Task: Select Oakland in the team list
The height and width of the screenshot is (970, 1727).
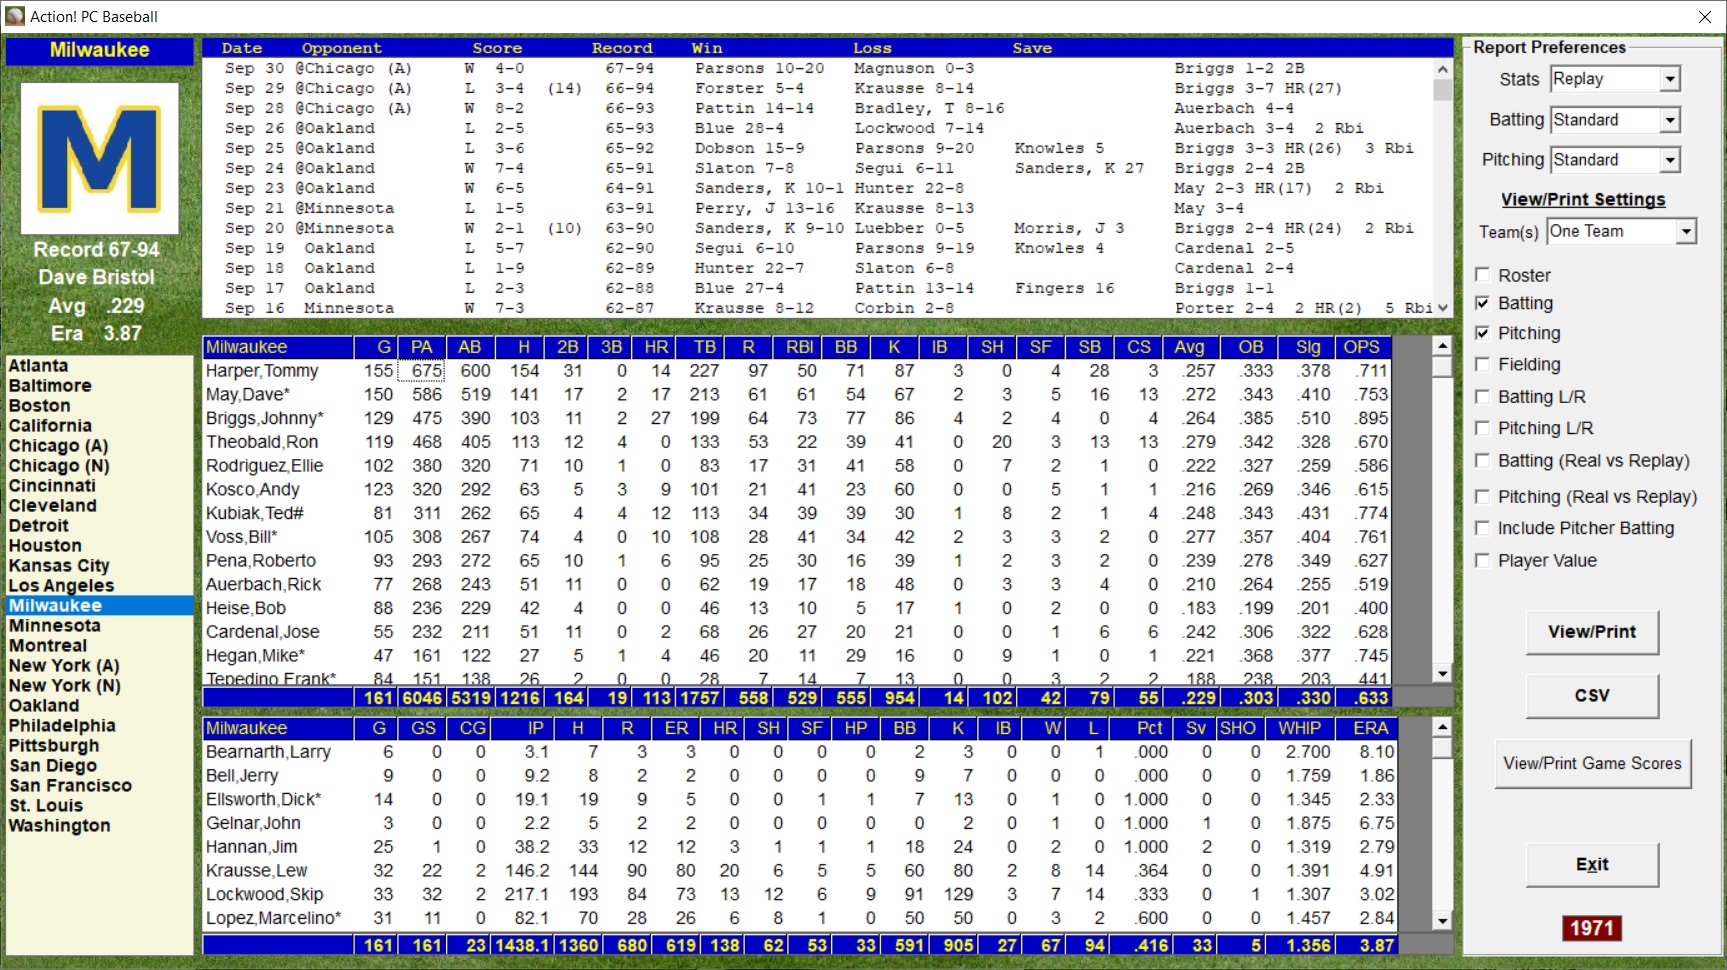Action: [x=44, y=705]
